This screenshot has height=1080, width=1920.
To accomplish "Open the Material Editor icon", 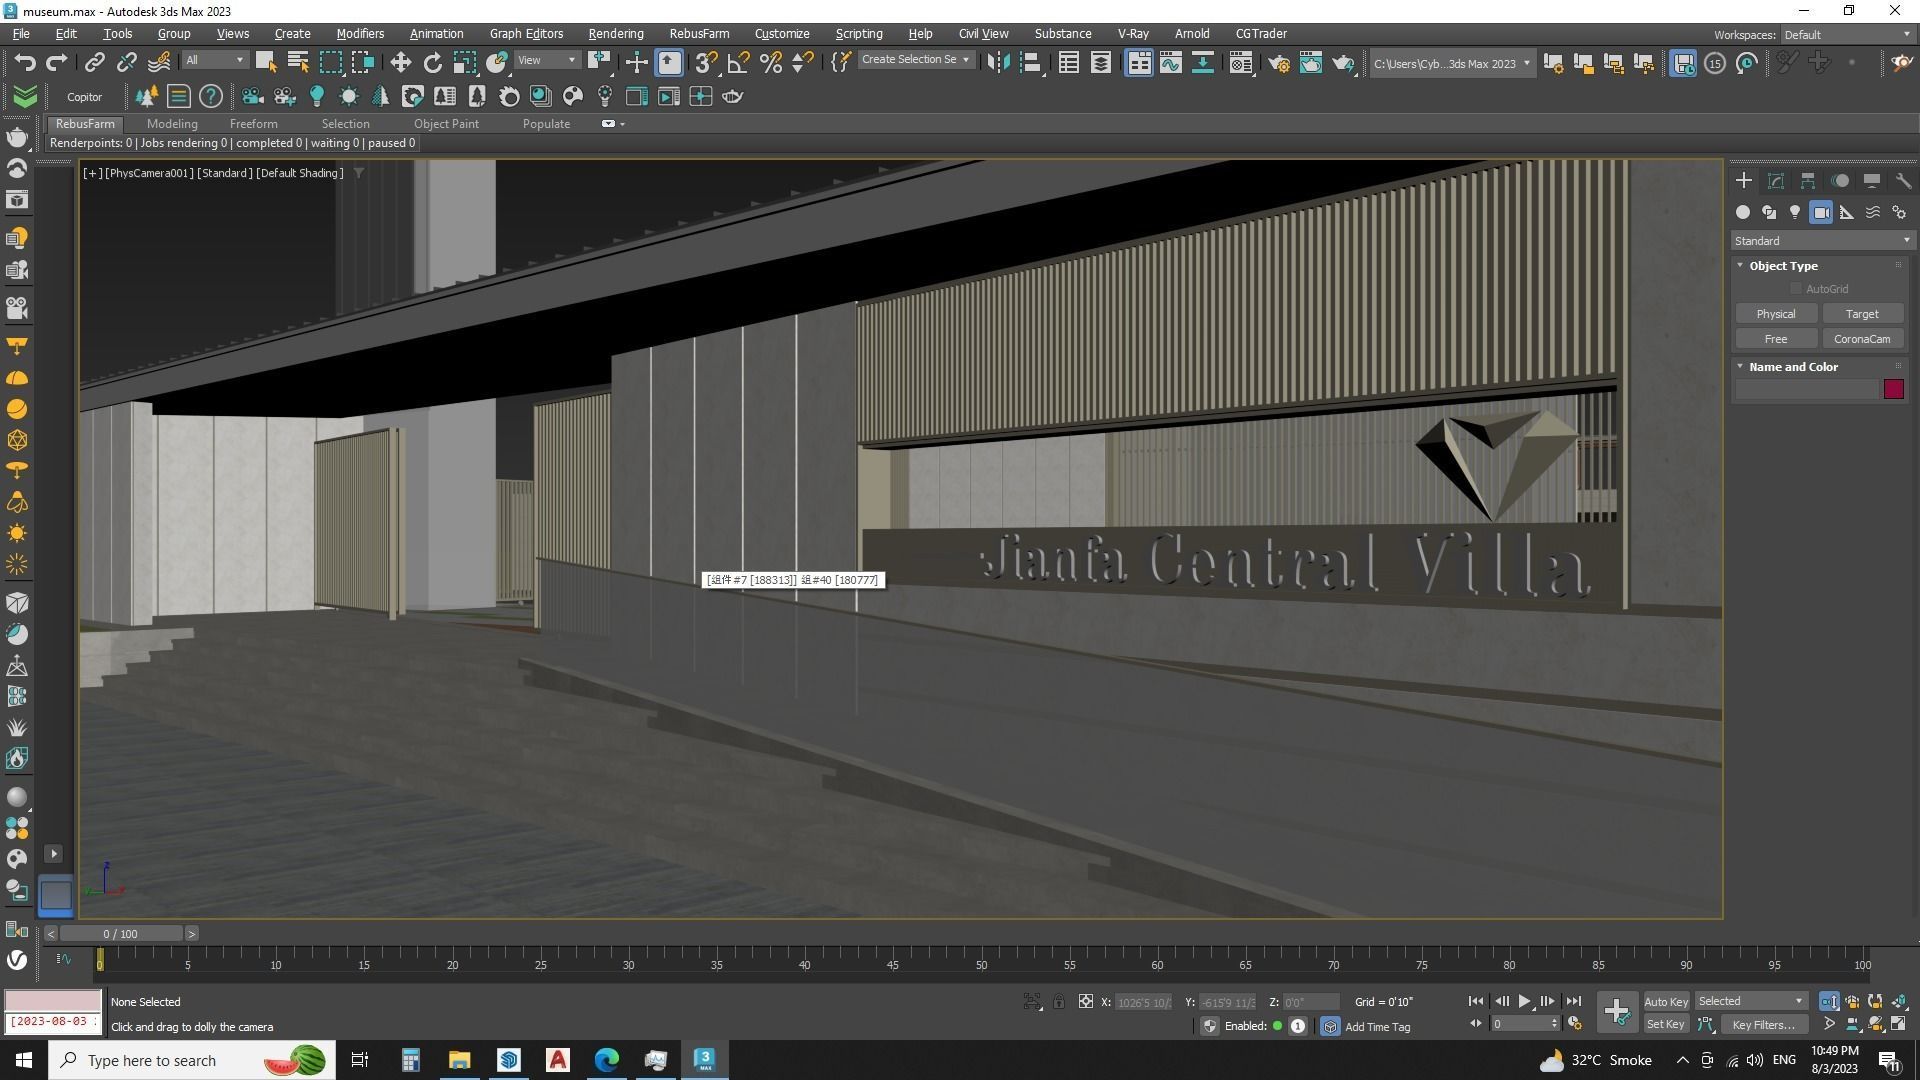I will coord(1240,62).
